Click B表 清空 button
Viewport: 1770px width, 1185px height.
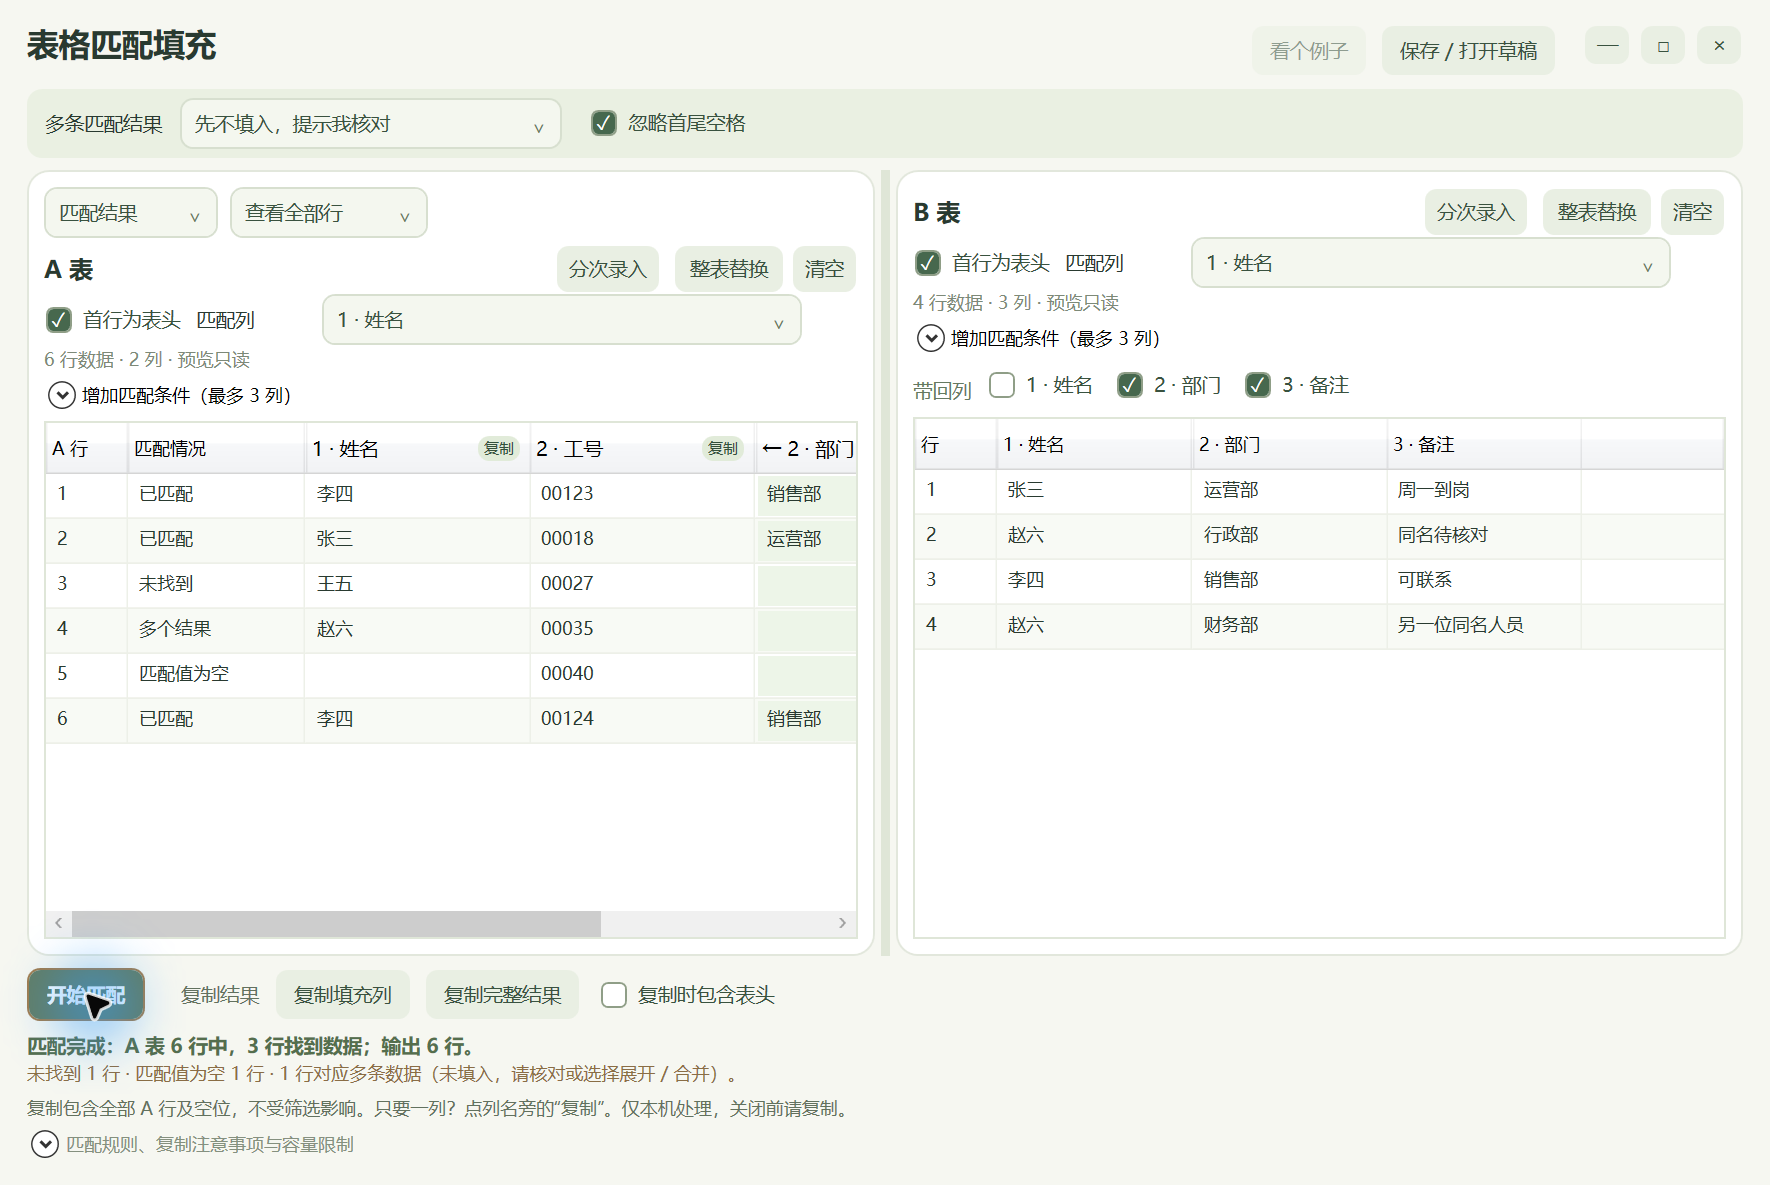tap(1692, 212)
